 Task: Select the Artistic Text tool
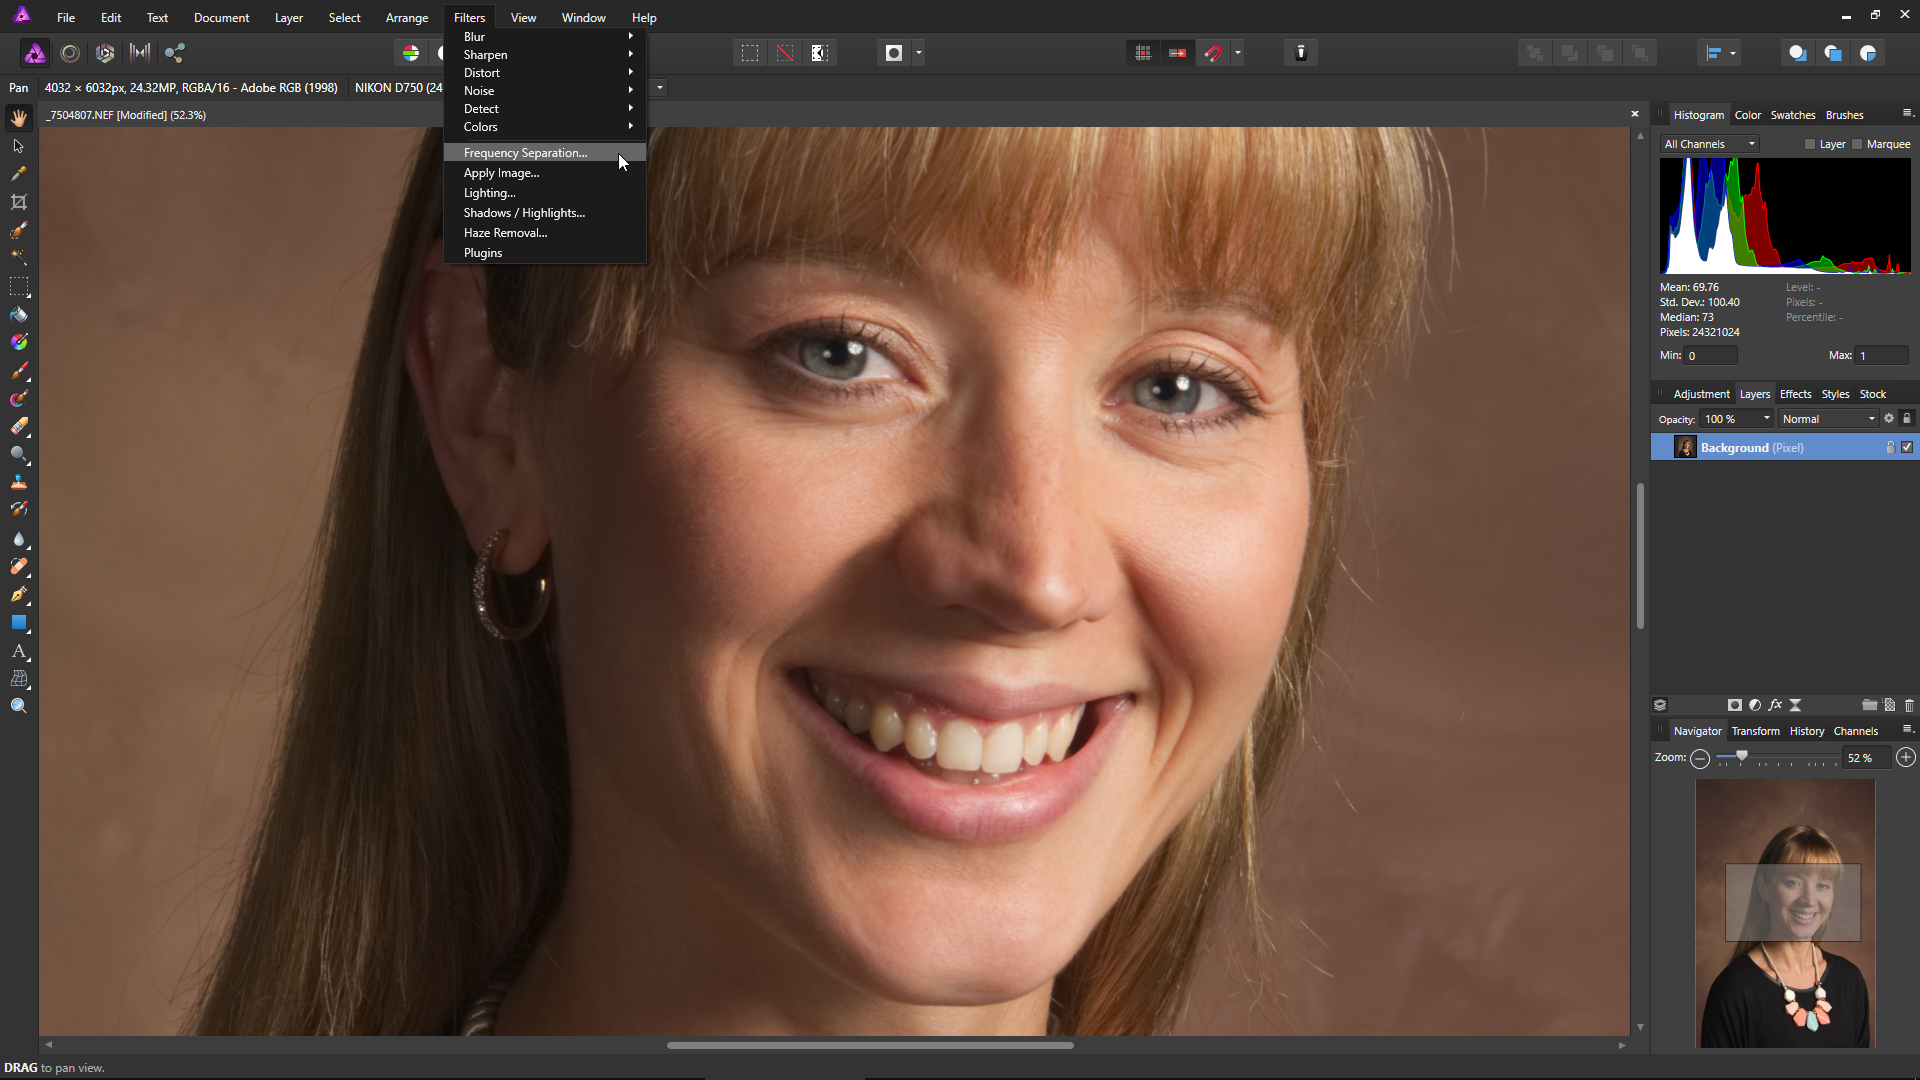[x=18, y=651]
